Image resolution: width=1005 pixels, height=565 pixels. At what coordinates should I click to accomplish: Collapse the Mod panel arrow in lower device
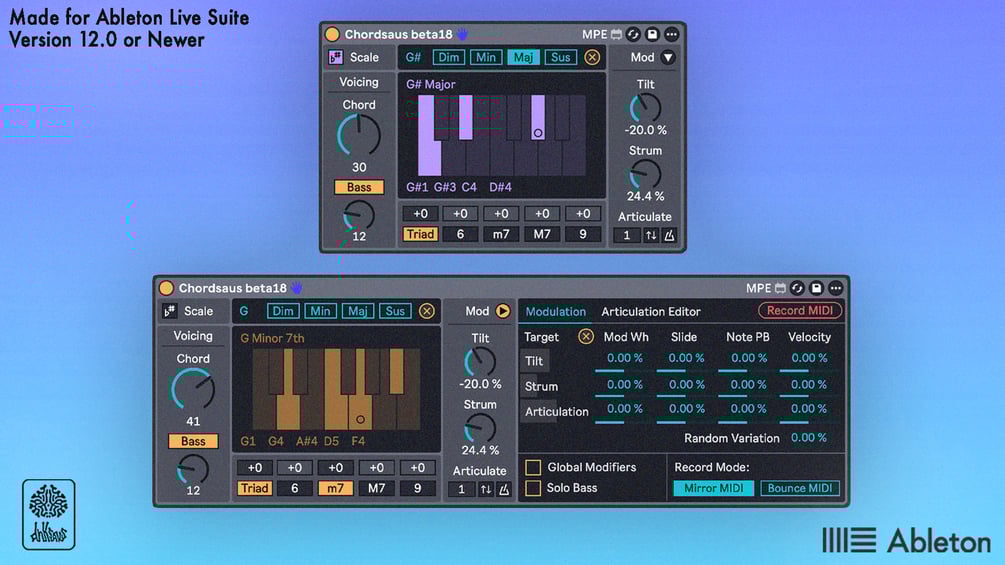click(x=502, y=311)
